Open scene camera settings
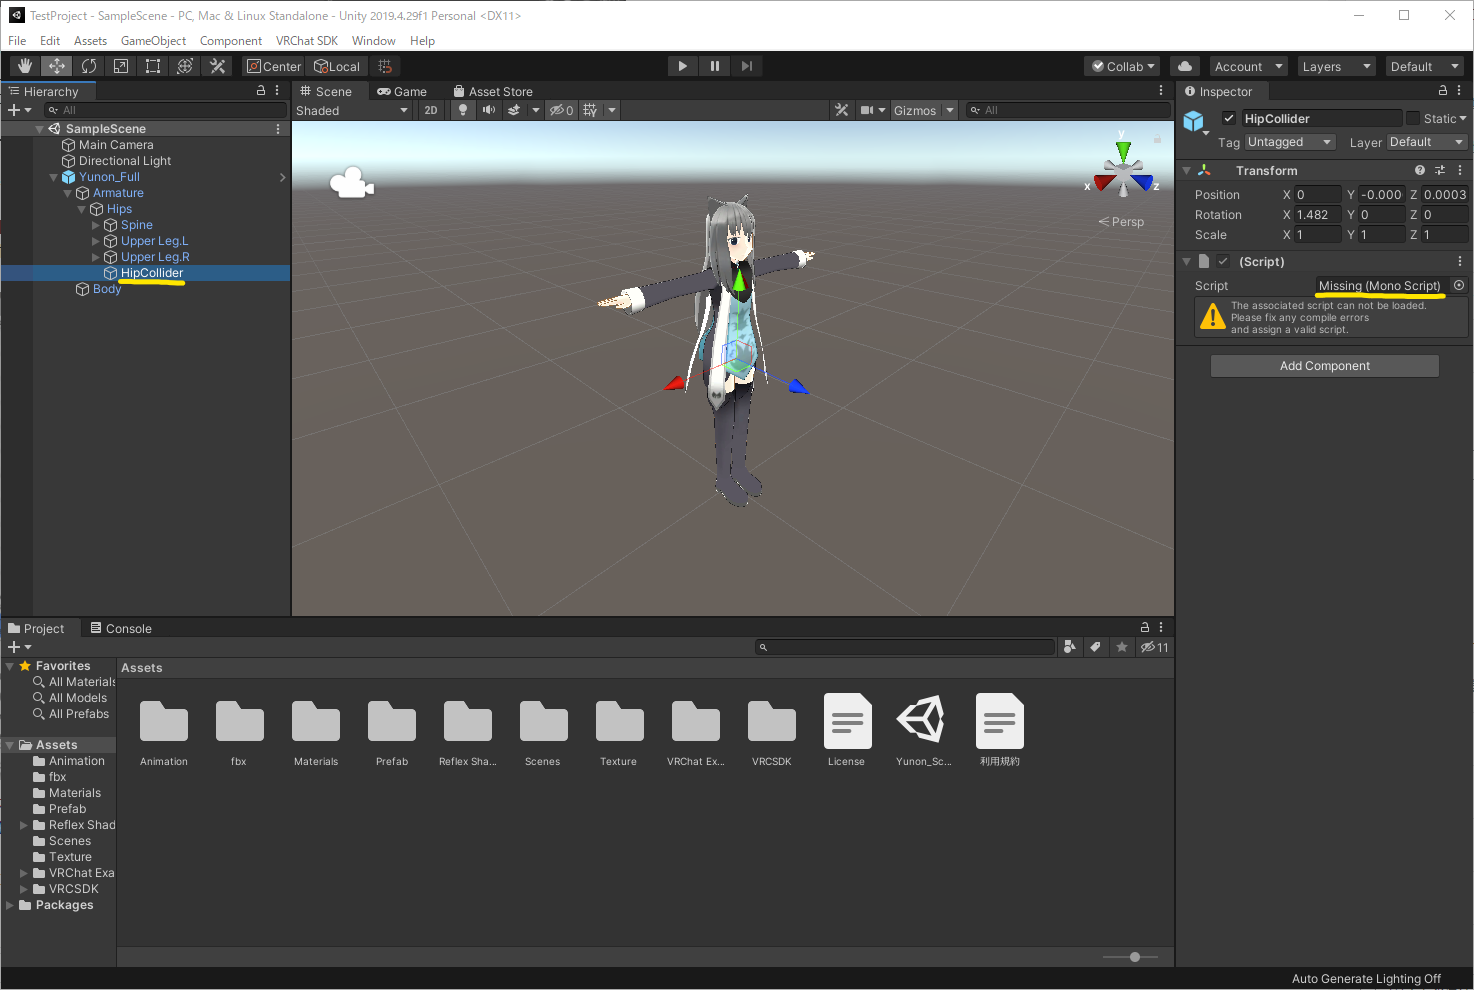 [x=867, y=110]
